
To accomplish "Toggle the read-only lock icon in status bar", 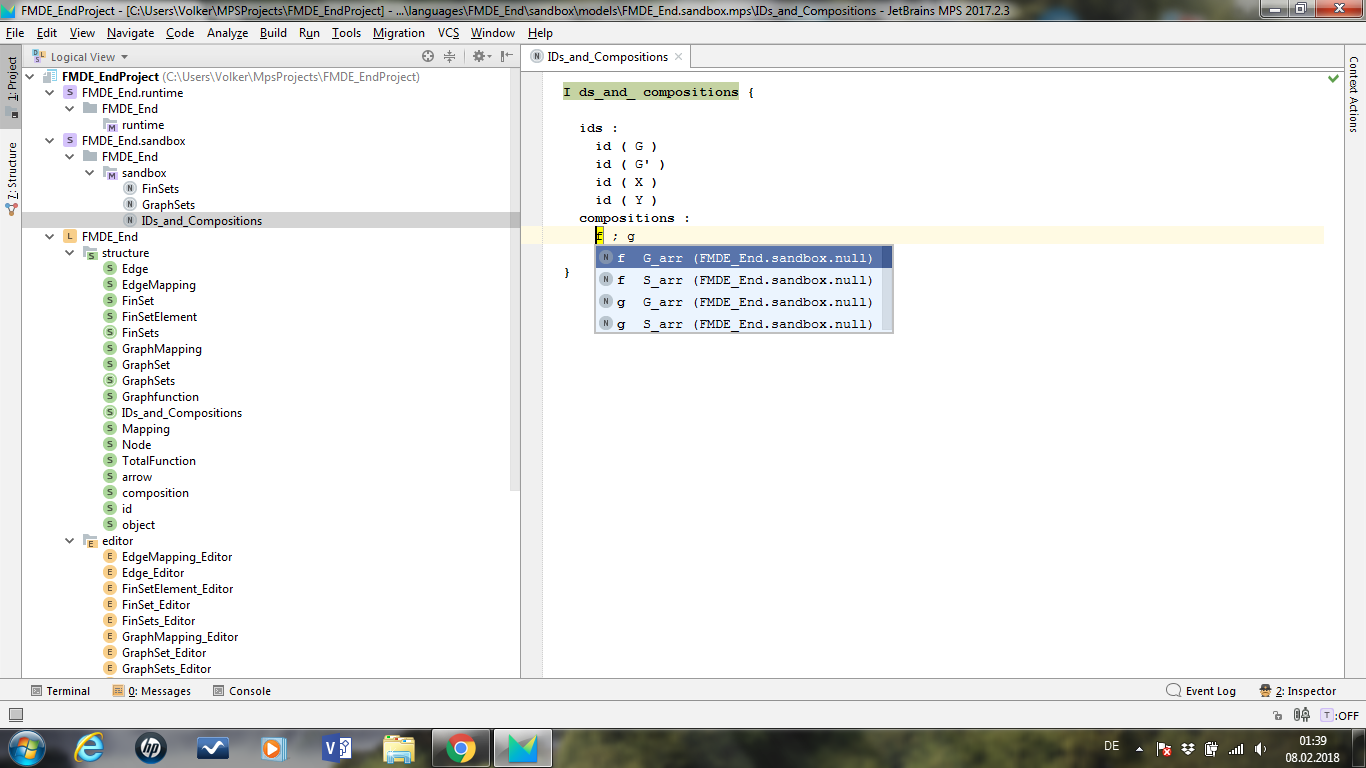I will (x=1277, y=716).
